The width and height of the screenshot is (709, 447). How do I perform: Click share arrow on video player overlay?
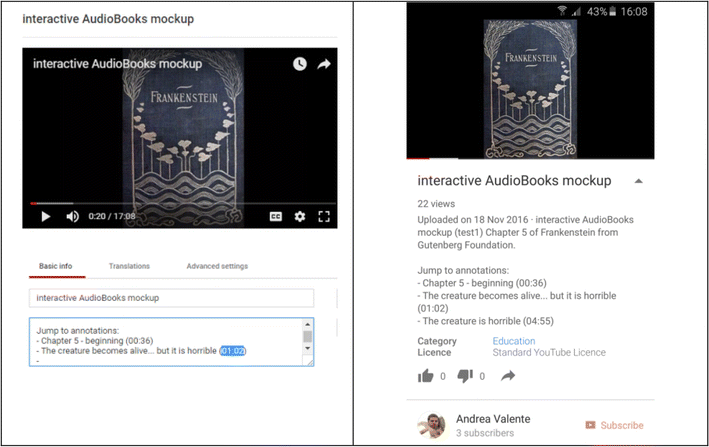pos(324,64)
